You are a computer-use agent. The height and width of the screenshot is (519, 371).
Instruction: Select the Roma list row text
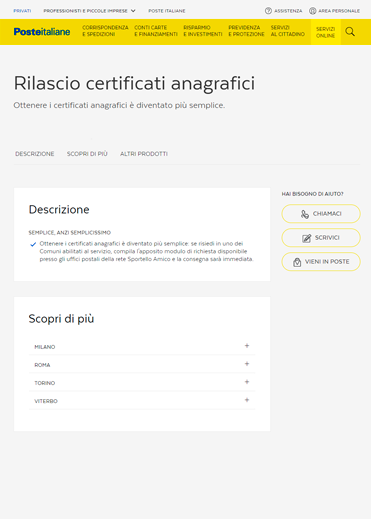pos(42,365)
